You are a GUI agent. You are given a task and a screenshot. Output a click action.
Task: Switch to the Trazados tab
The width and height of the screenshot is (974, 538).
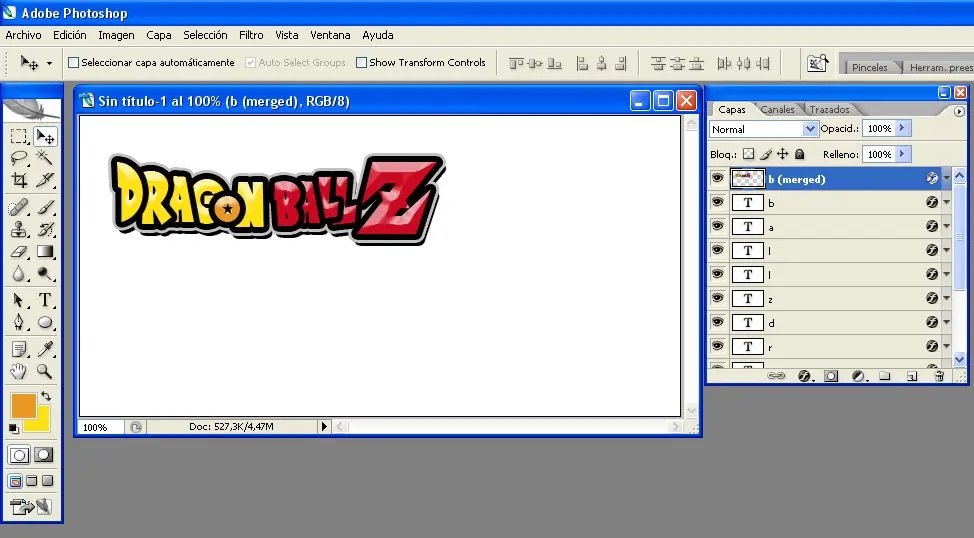tap(829, 109)
